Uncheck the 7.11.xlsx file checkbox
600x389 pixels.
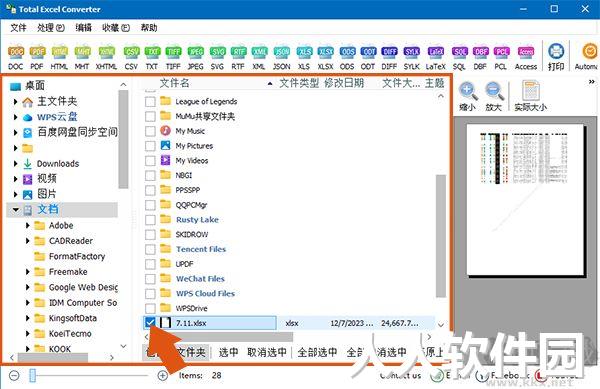[150, 323]
